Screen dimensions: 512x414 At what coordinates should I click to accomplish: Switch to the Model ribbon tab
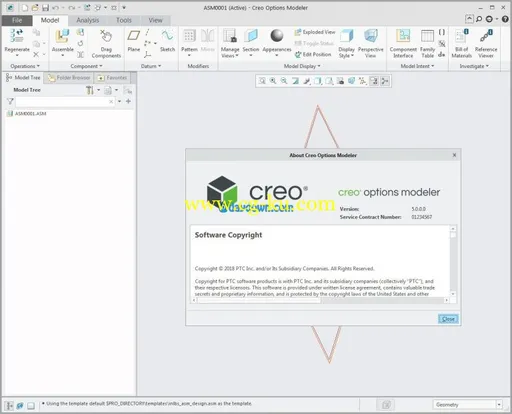tap(50, 20)
